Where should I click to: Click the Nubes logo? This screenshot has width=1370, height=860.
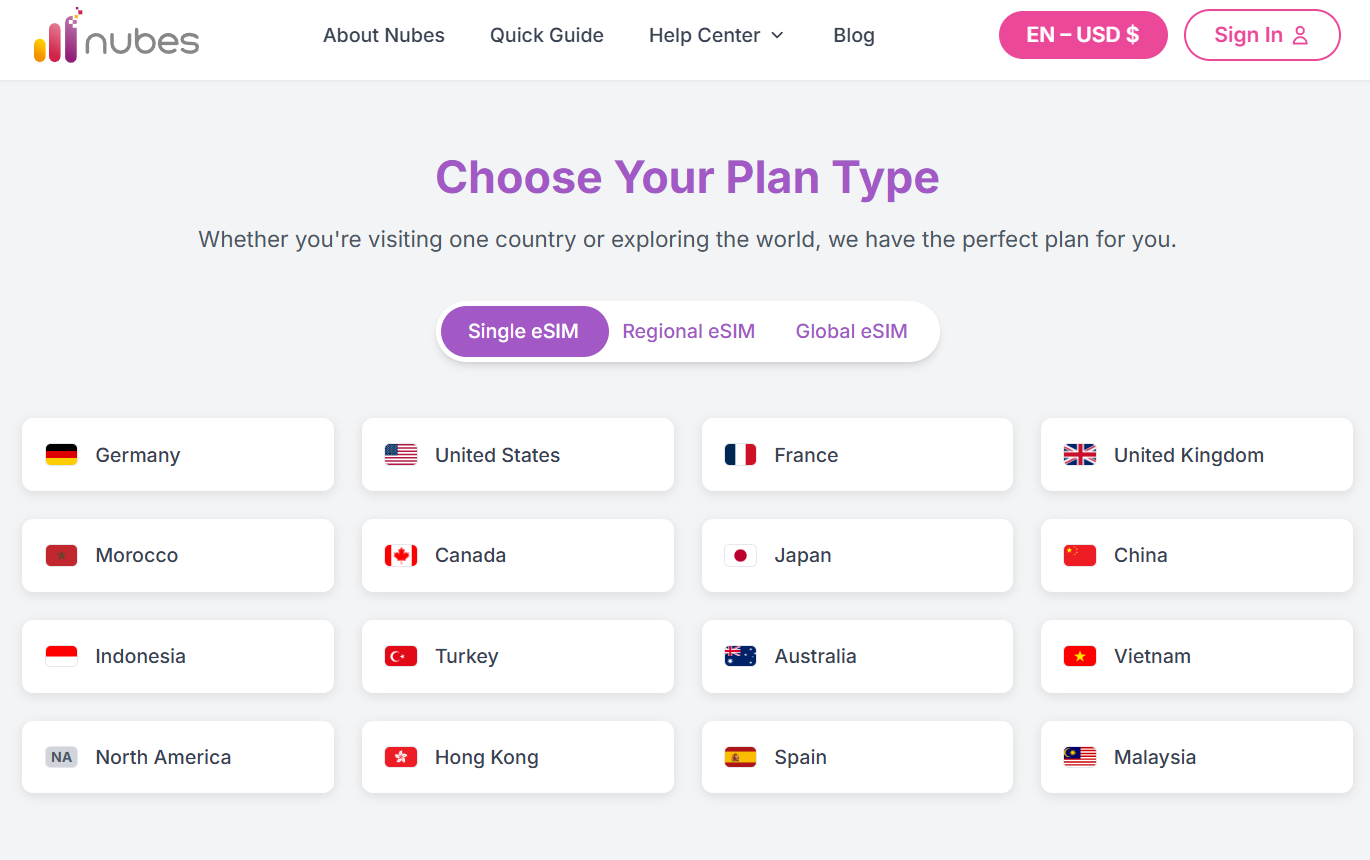pos(115,37)
